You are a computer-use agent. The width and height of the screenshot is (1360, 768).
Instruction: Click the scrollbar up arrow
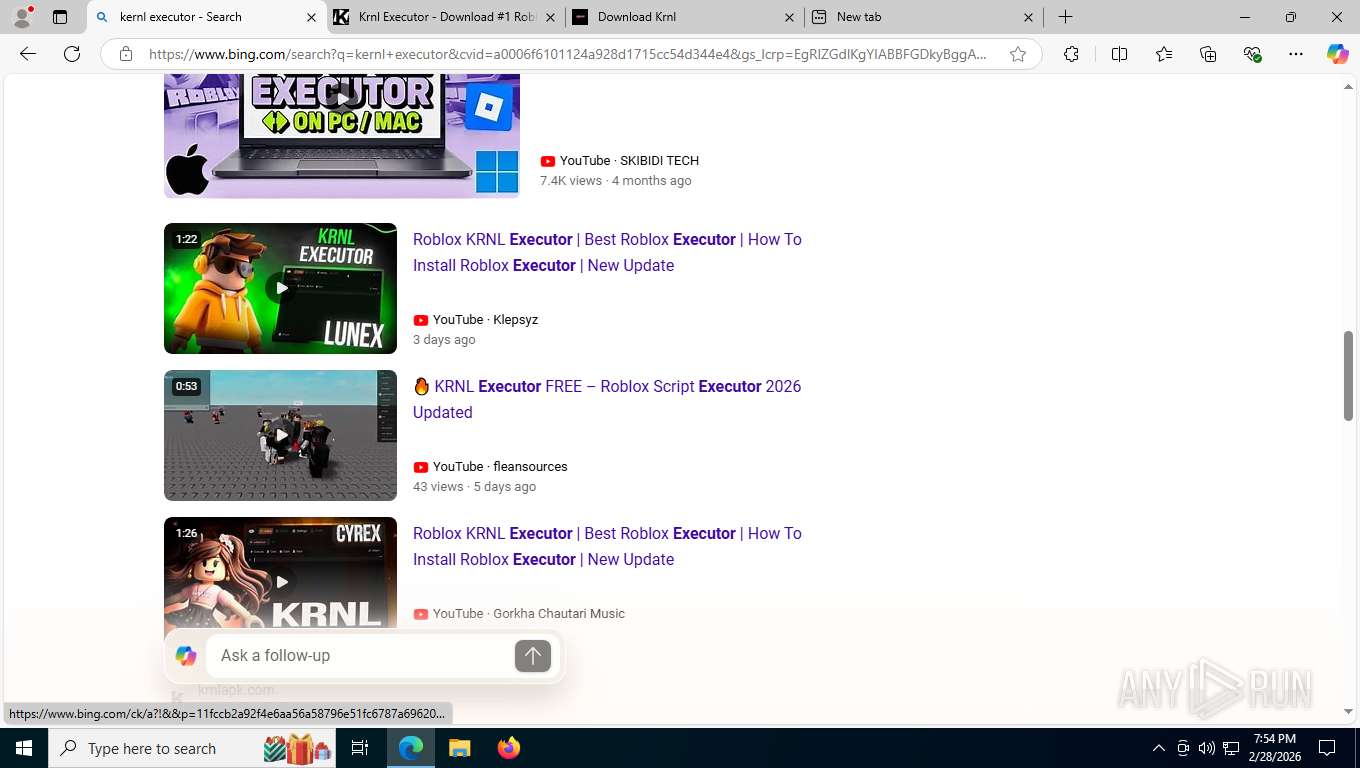[x=1348, y=87]
